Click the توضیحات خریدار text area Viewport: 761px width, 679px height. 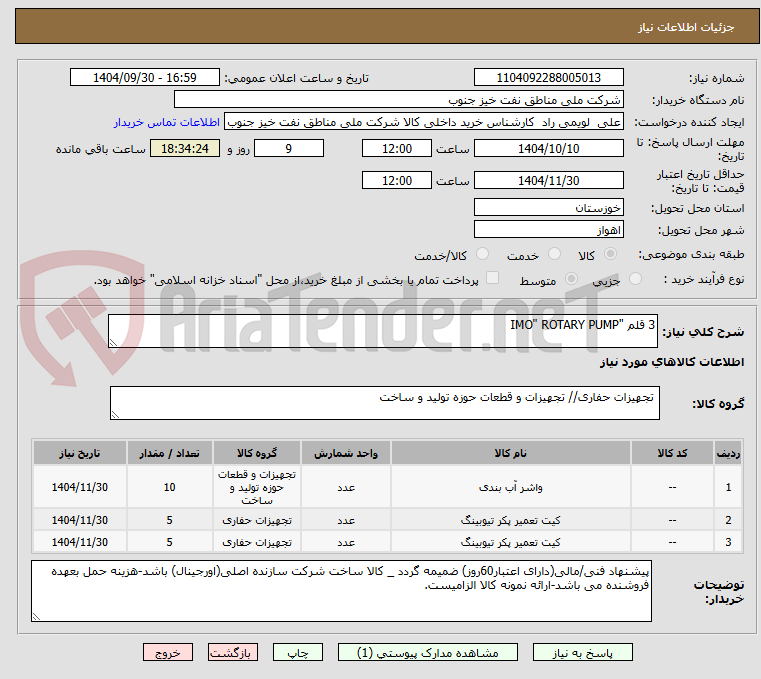[x=341, y=591]
